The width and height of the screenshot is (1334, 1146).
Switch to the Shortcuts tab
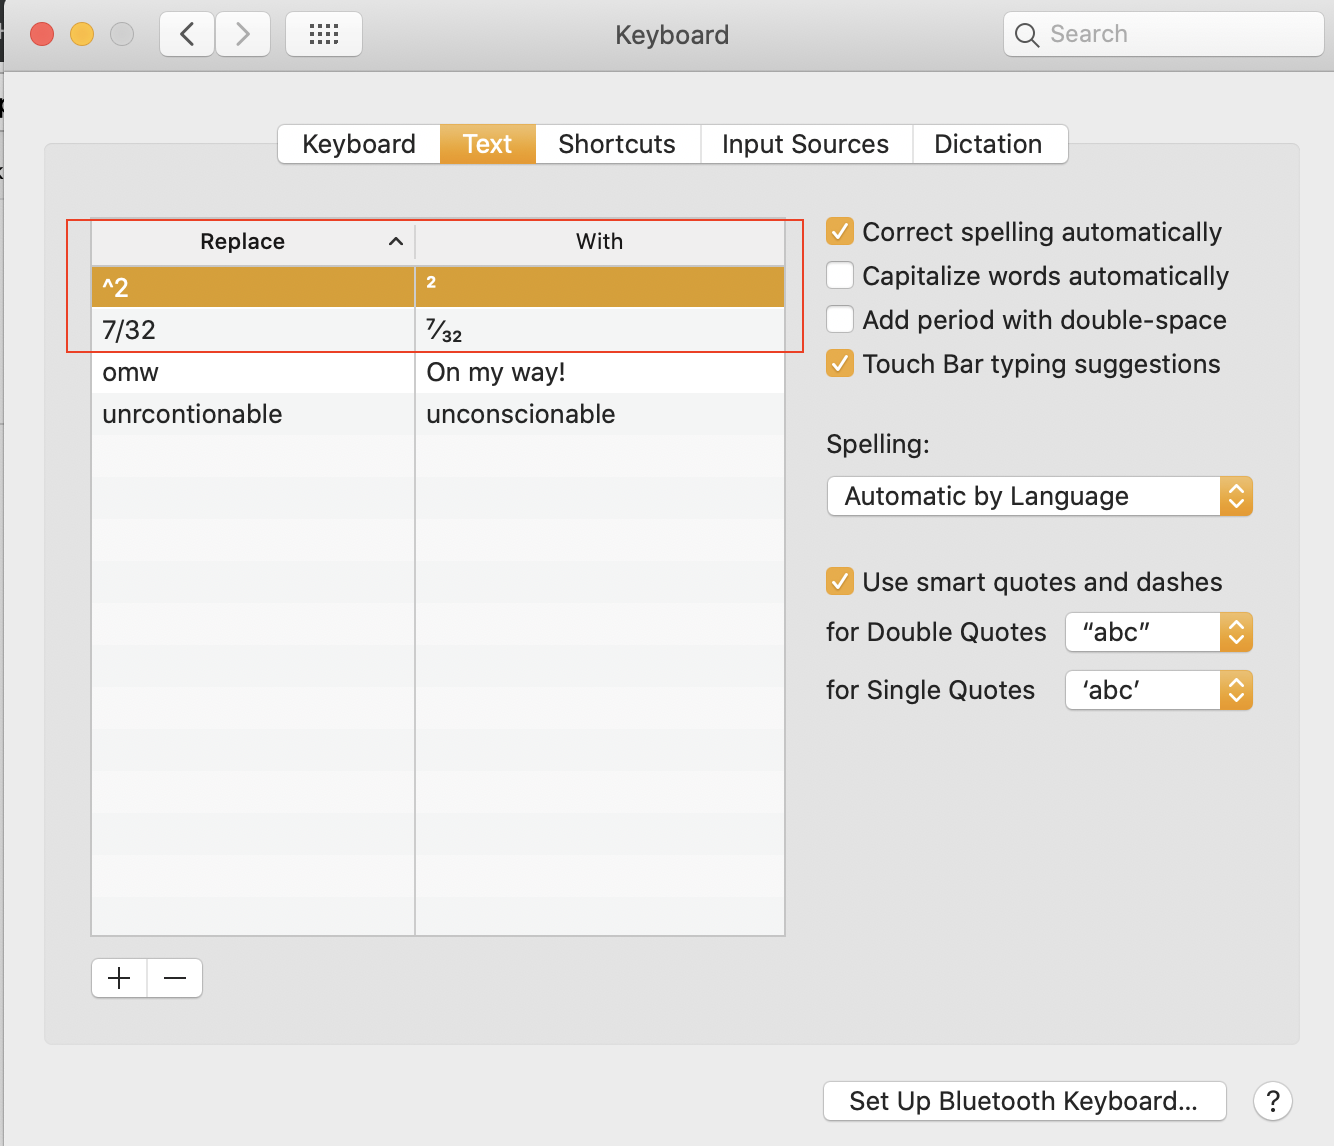pyautogui.click(x=617, y=144)
